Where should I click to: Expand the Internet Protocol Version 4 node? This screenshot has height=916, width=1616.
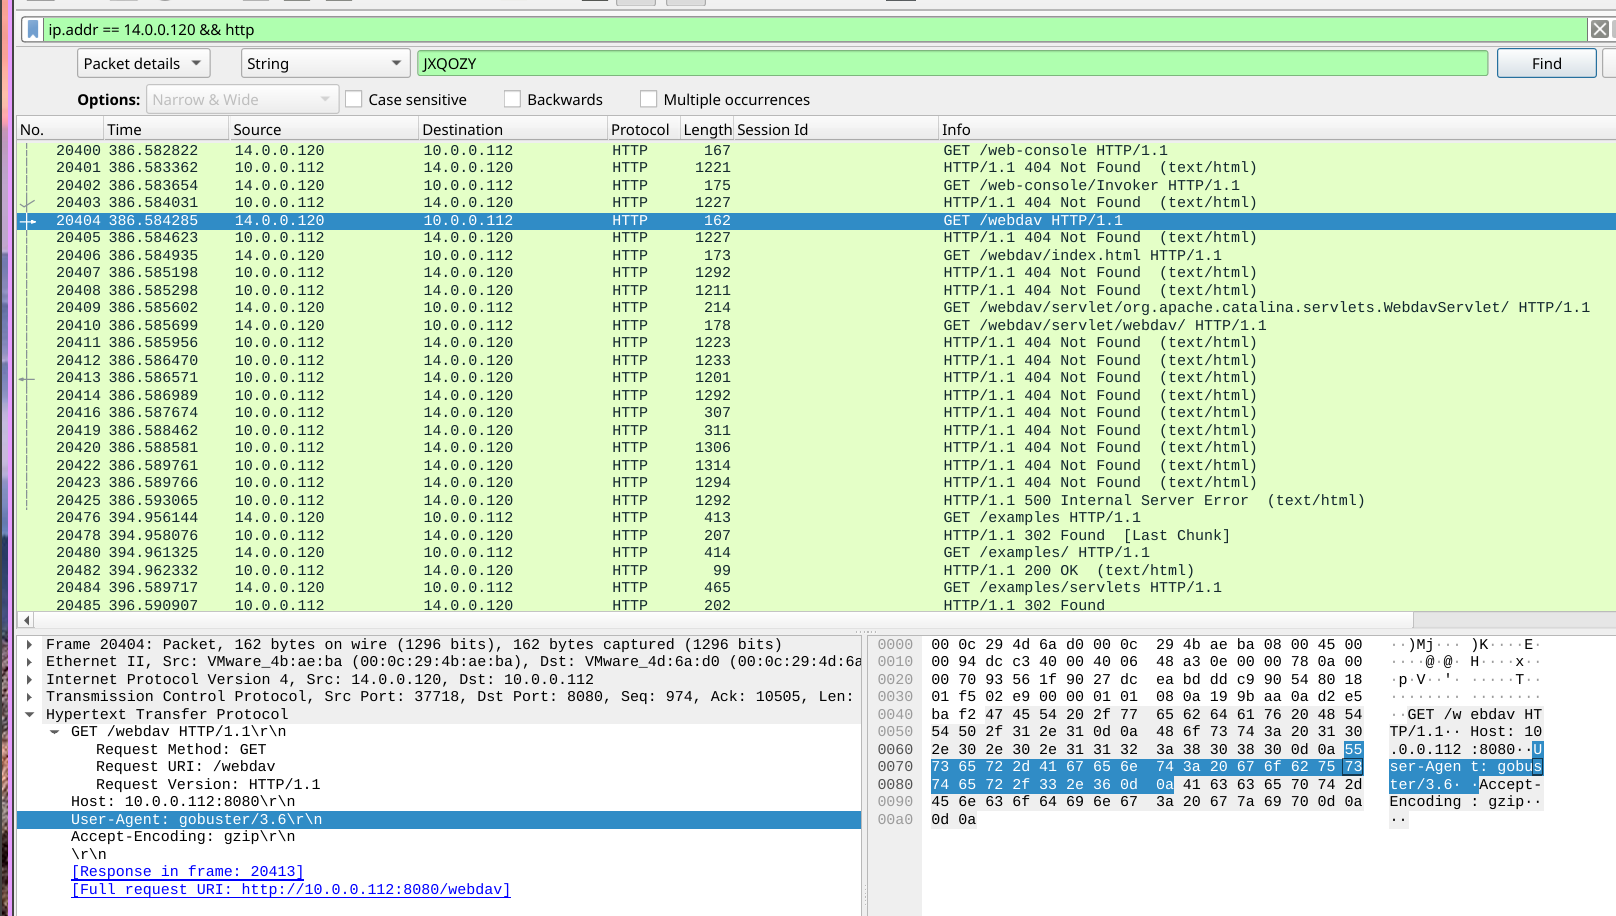[x=30, y=680]
